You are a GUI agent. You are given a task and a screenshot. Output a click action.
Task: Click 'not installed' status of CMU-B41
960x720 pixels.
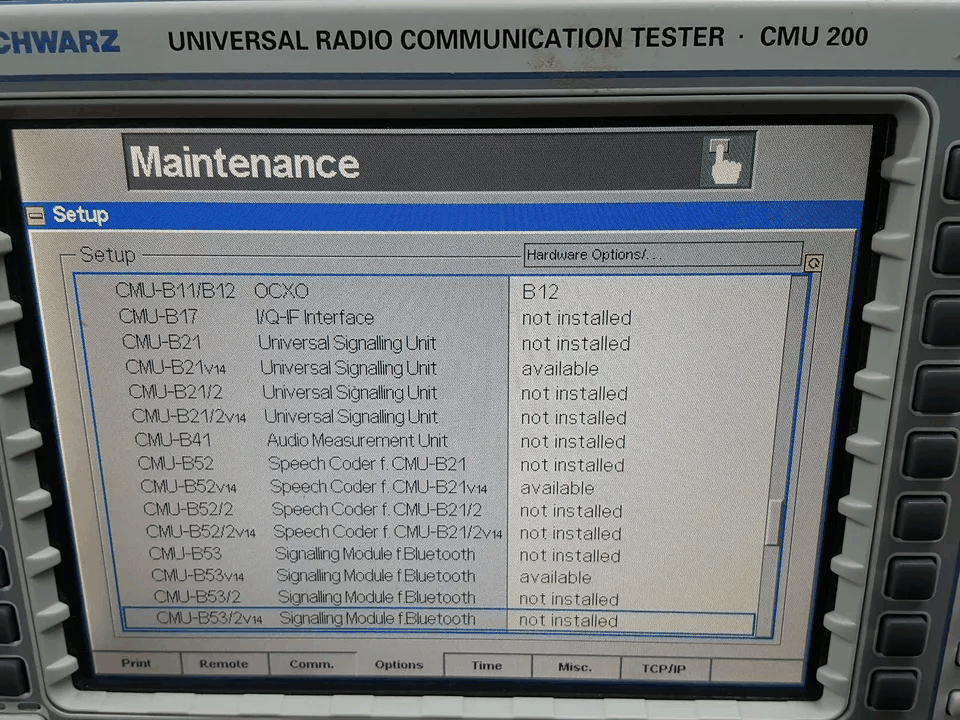tap(573, 441)
